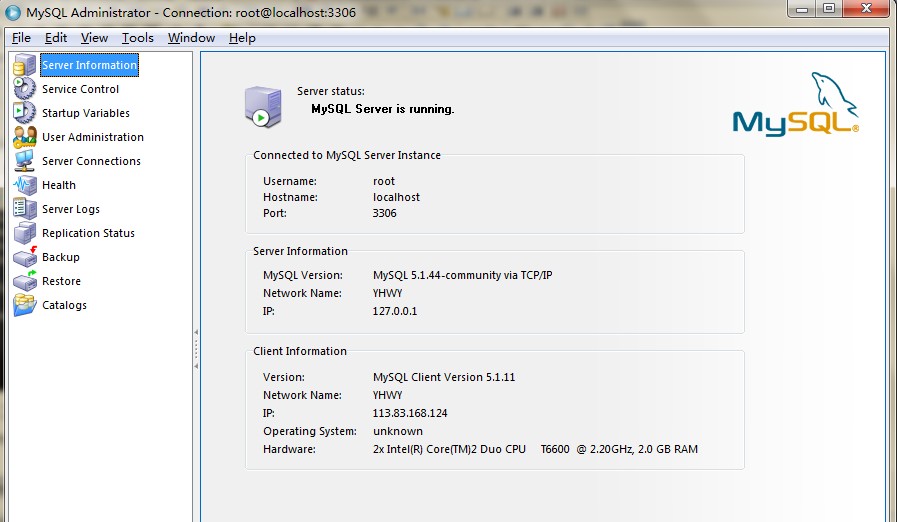Collapse sidebar using the splitter handle
The width and height of the screenshot is (897, 522).
[x=196, y=347]
